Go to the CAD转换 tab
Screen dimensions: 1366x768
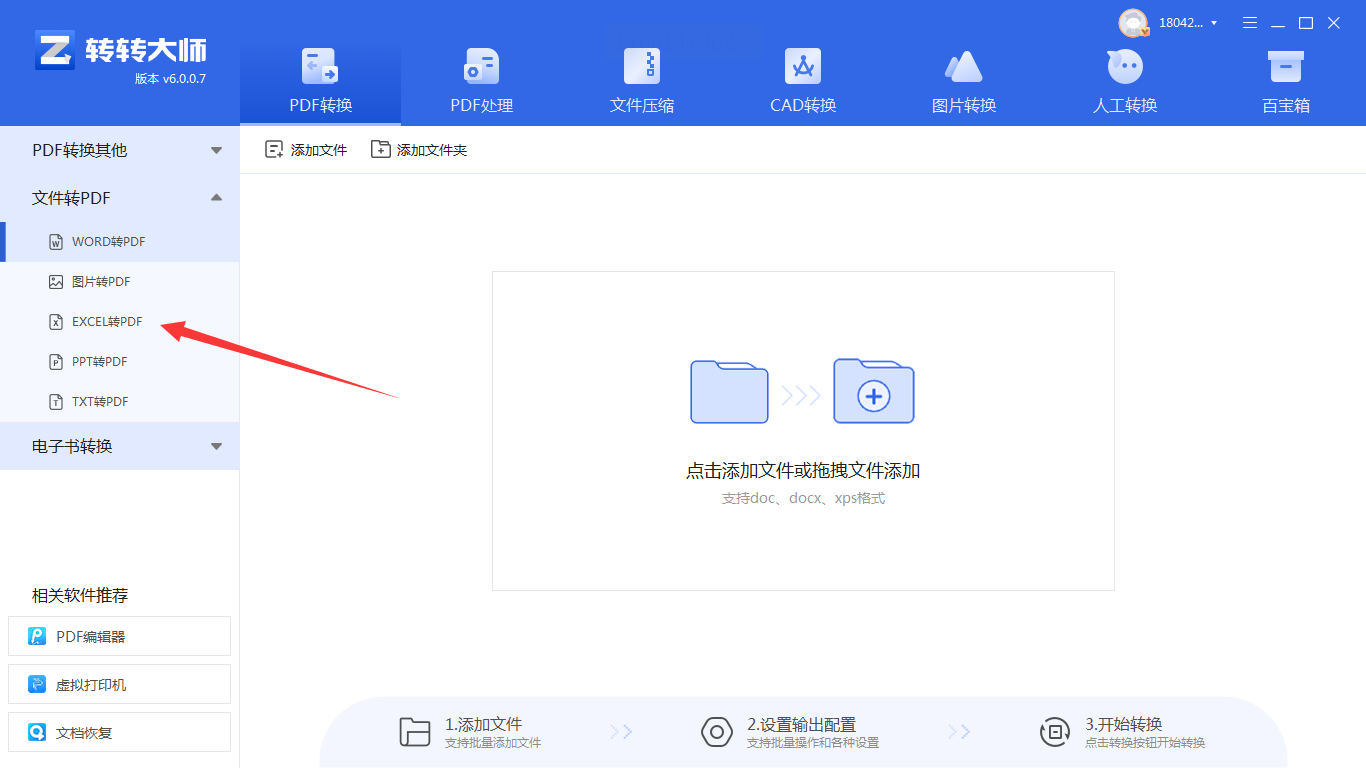click(803, 82)
